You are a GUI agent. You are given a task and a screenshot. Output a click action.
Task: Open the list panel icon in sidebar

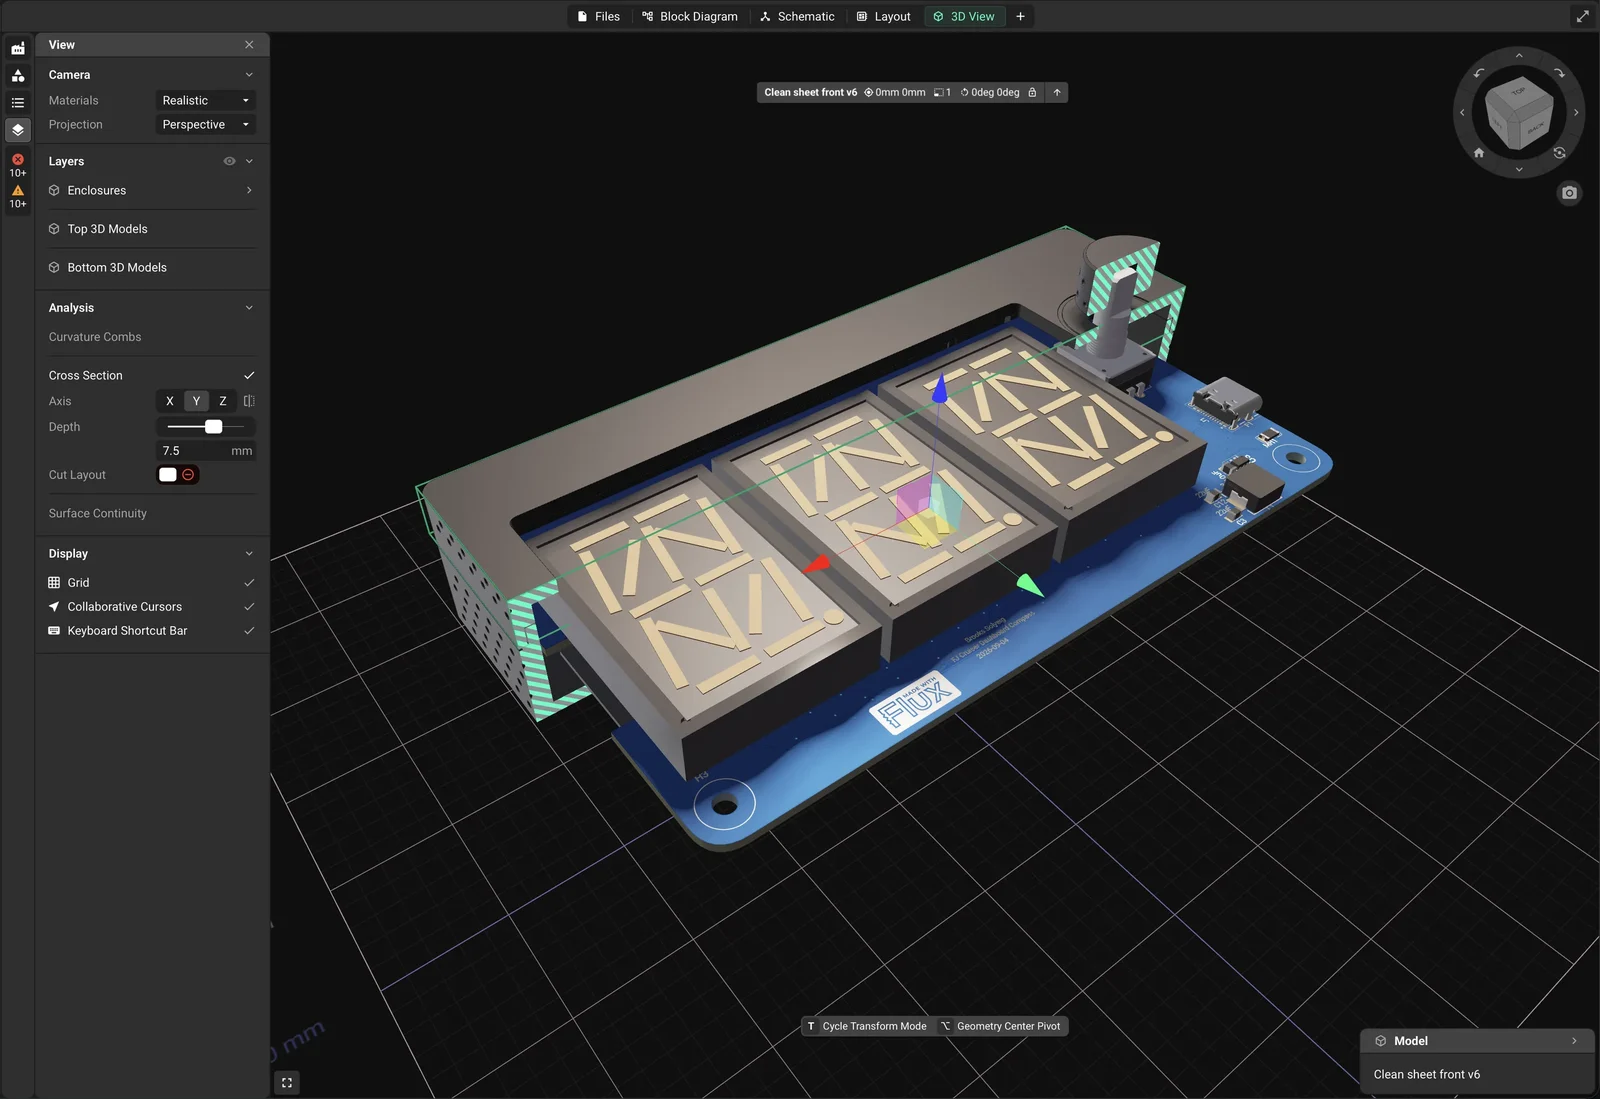tap(18, 103)
